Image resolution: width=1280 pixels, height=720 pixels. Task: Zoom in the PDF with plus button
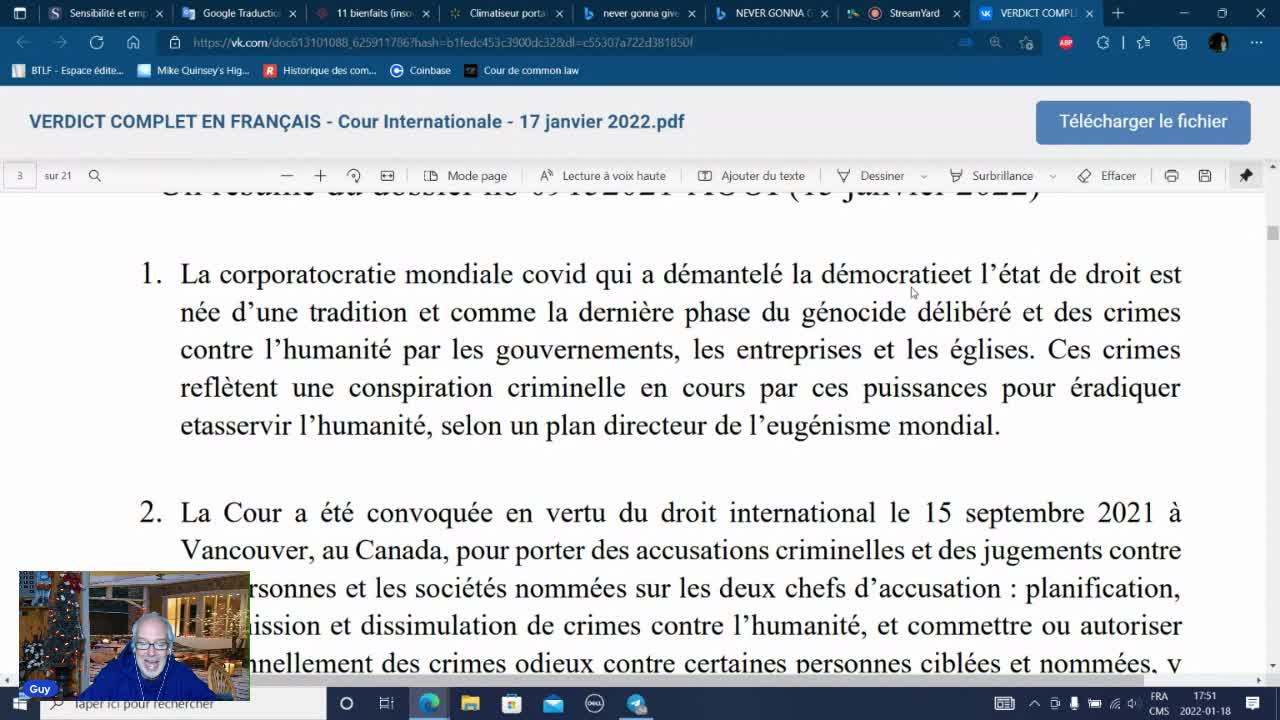[x=320, y=176]
